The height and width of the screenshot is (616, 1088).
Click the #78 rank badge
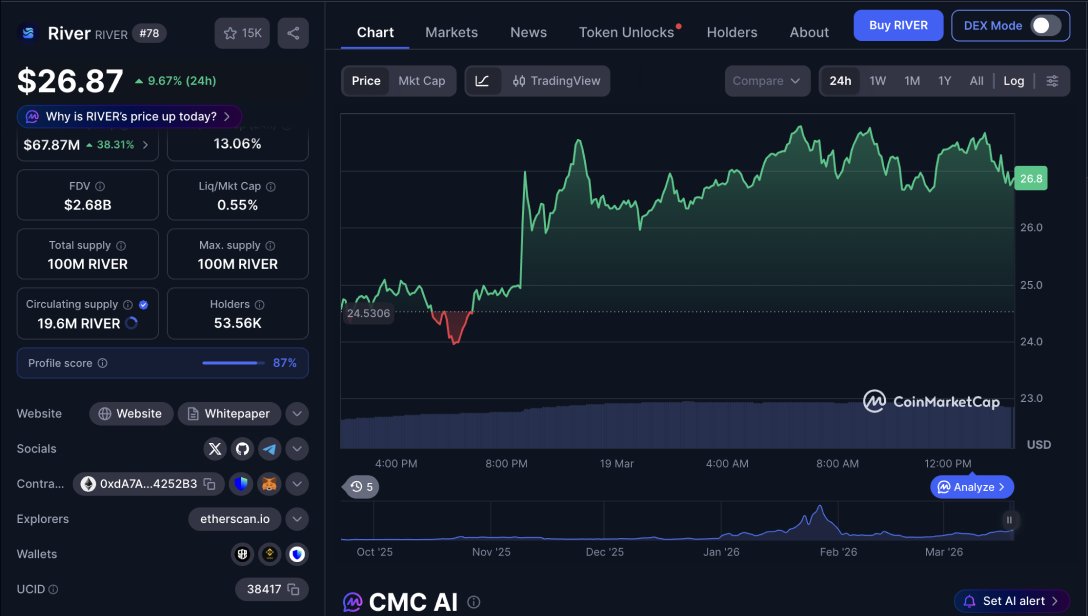click(149, 33)
